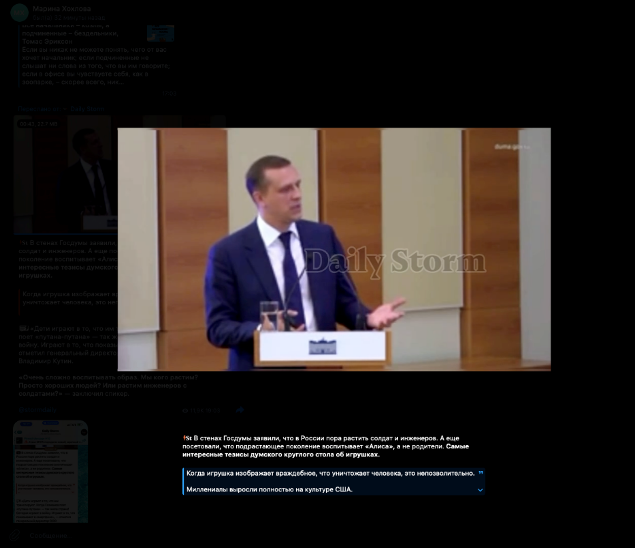Image resolution: width=635 pixels, height=550 pixels.
Task: Click the quote line 'Миллениалы выросли полностью на культуре США.'
Action: (x=269, y=490)
